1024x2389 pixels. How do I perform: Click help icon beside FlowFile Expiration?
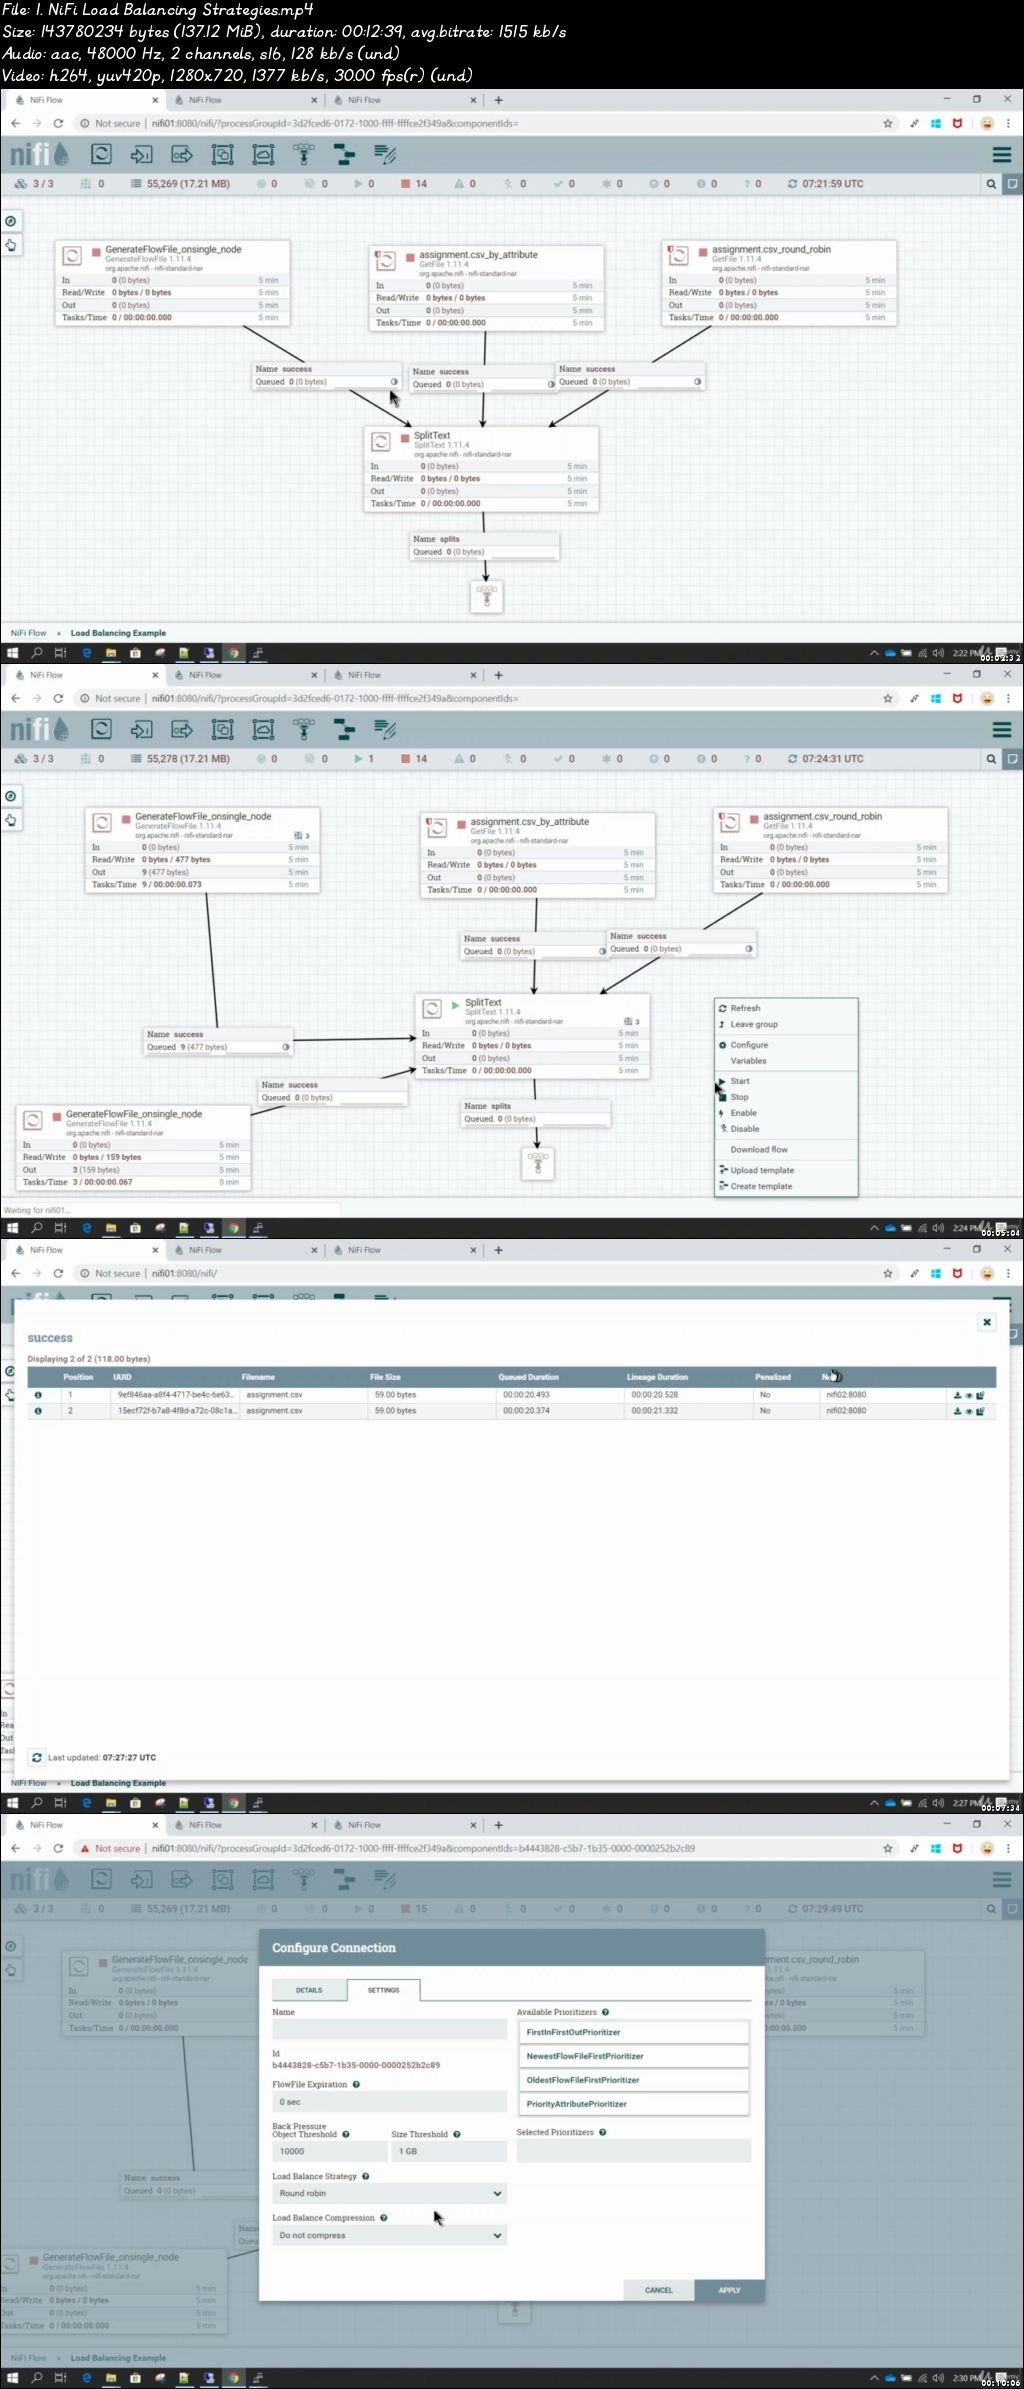pos(356,2084)
